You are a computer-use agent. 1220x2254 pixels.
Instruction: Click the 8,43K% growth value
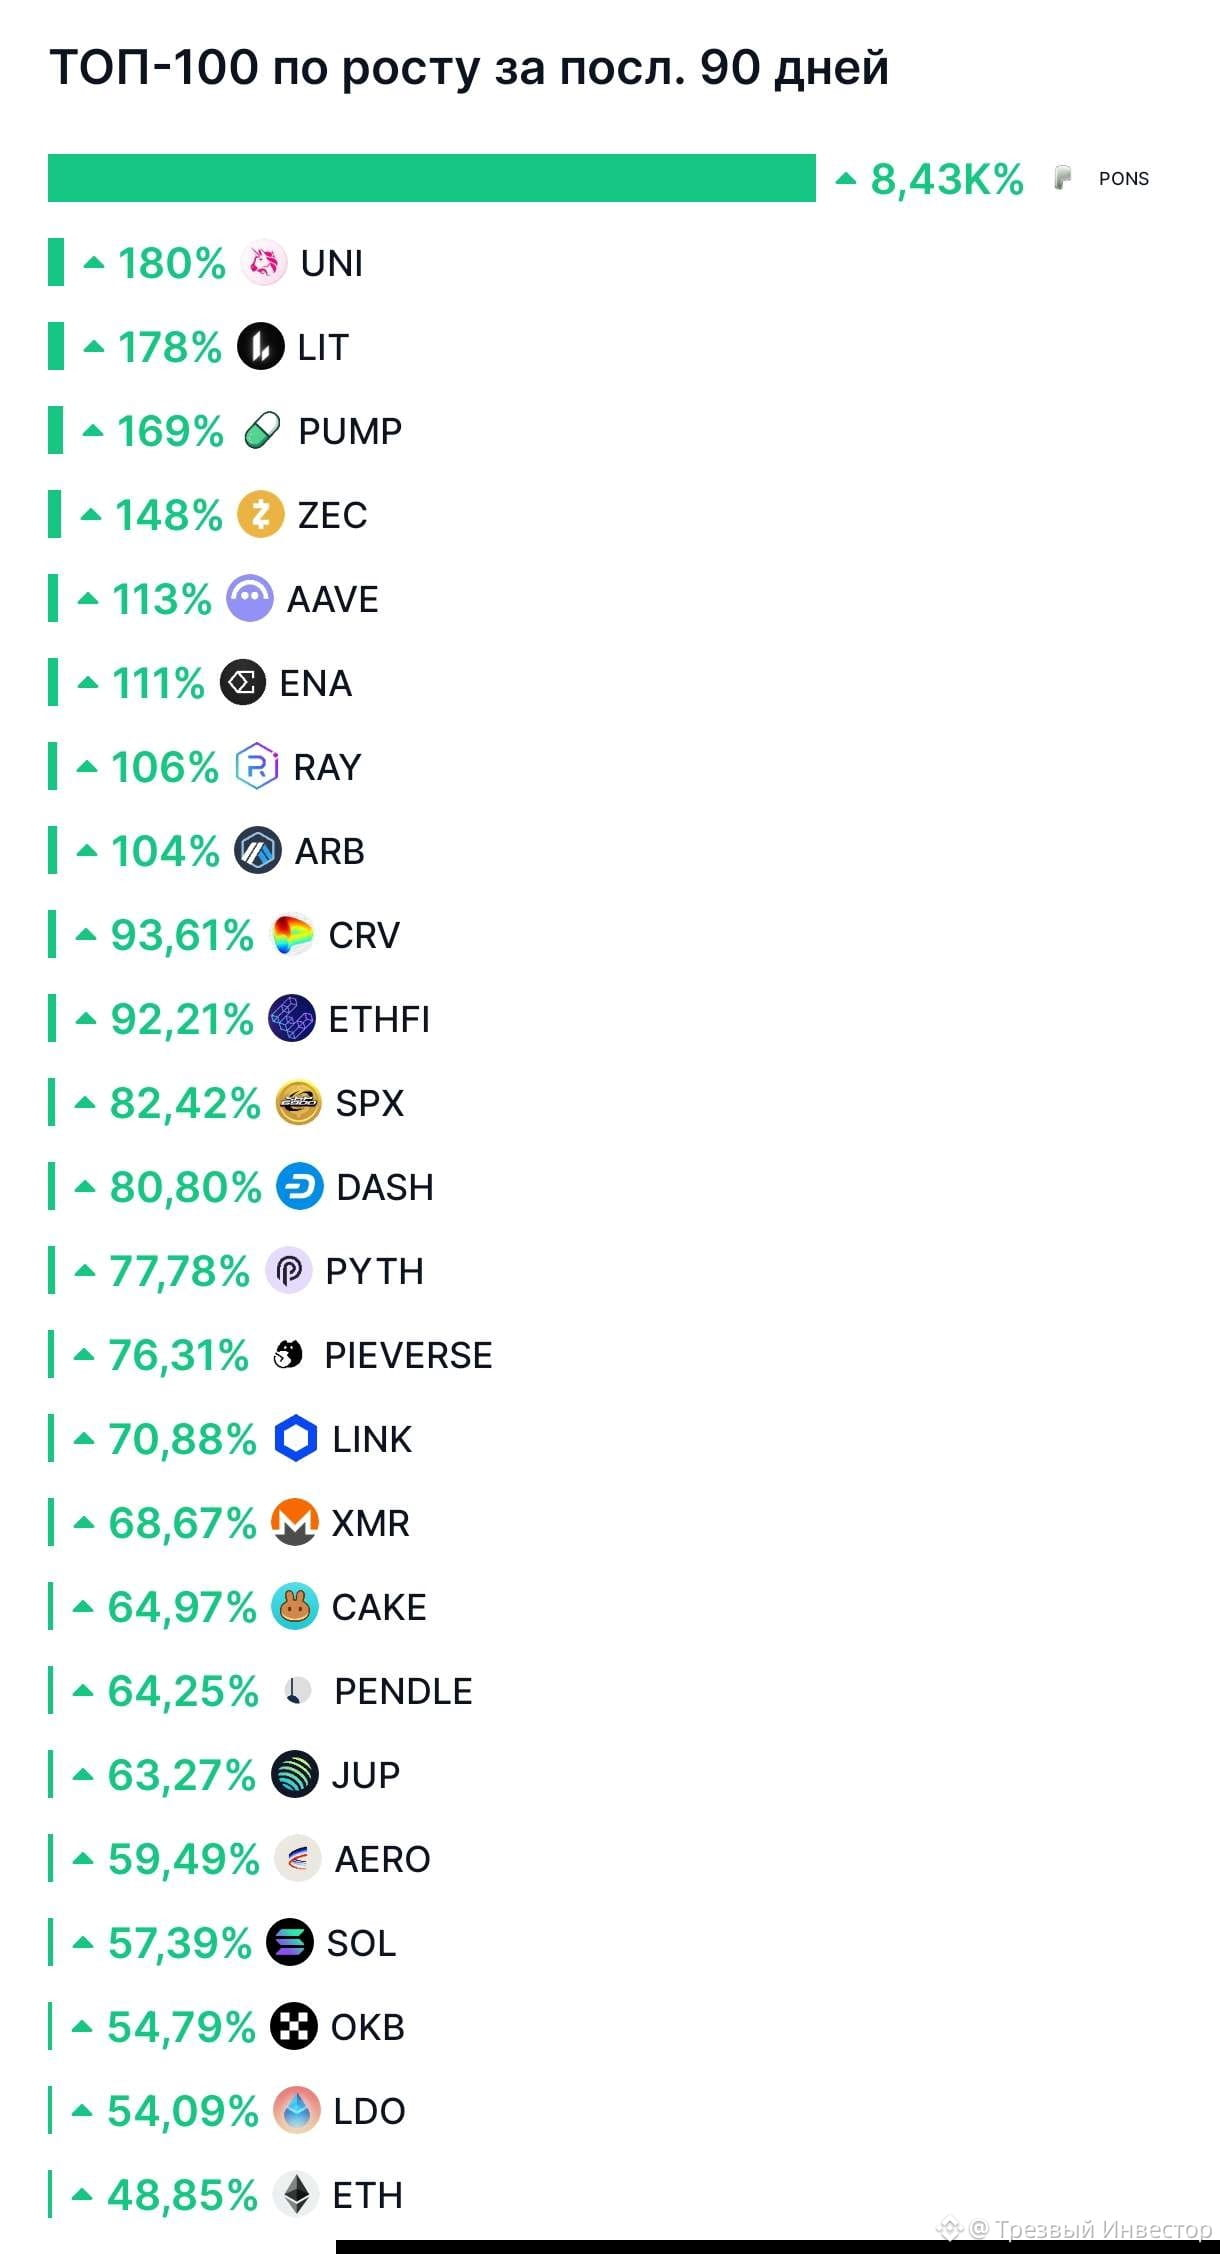[x=946, y=179]
